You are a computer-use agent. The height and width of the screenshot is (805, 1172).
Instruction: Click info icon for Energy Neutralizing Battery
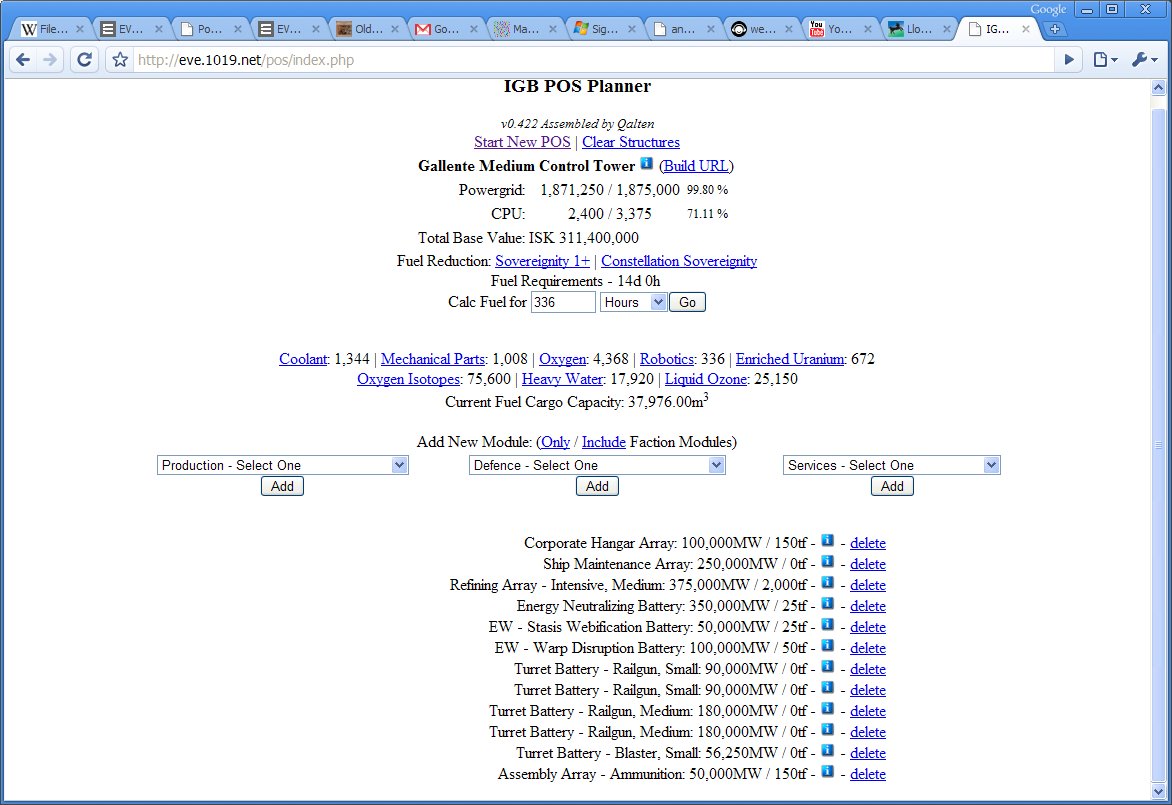(x=827, y=603)
